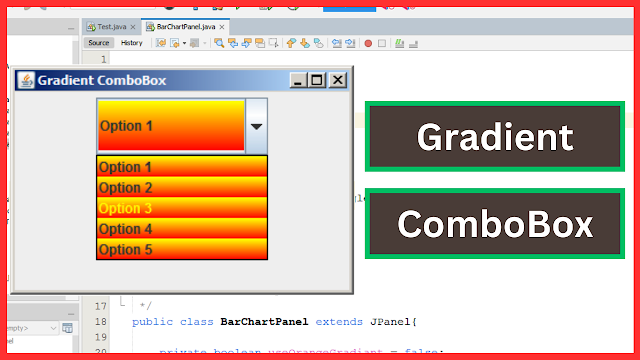Start macro recording with the red circle
The height and width of the screenshot is (360, 640).
coord(368,43)
